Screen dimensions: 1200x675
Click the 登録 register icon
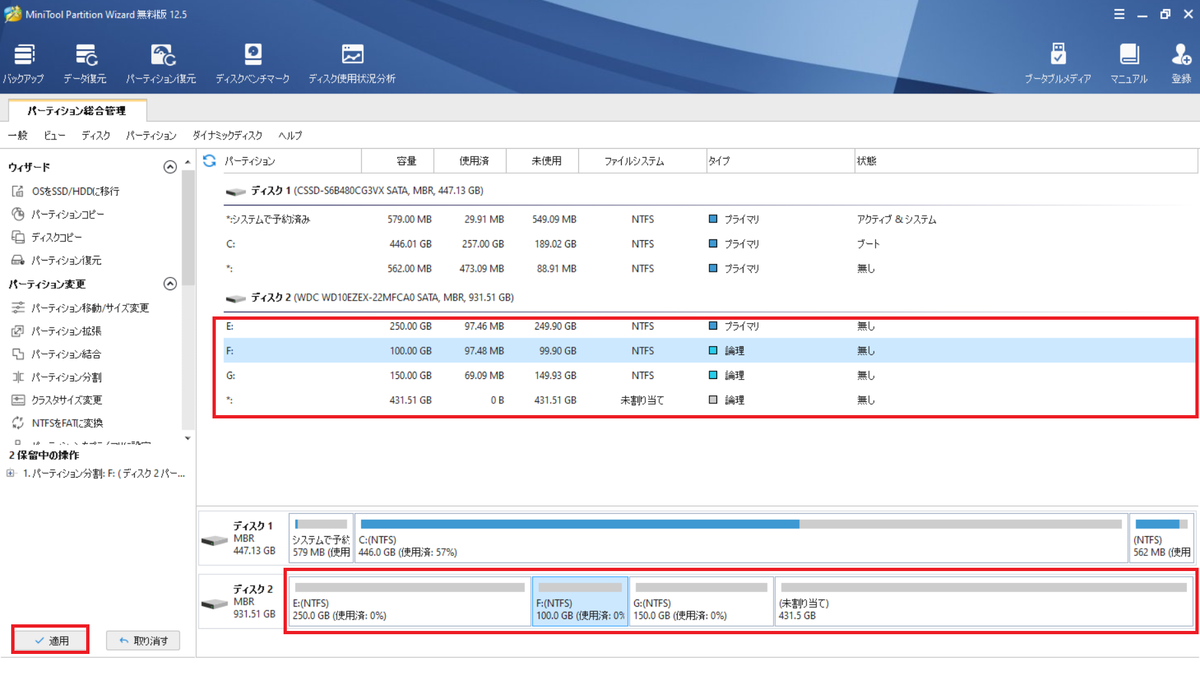(1181, 64)
